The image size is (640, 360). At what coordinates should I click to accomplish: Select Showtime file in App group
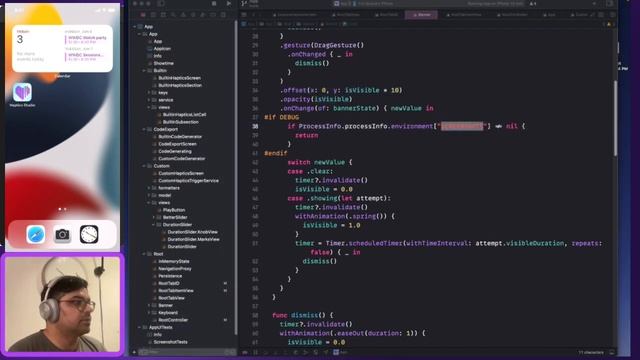[163, 63]
